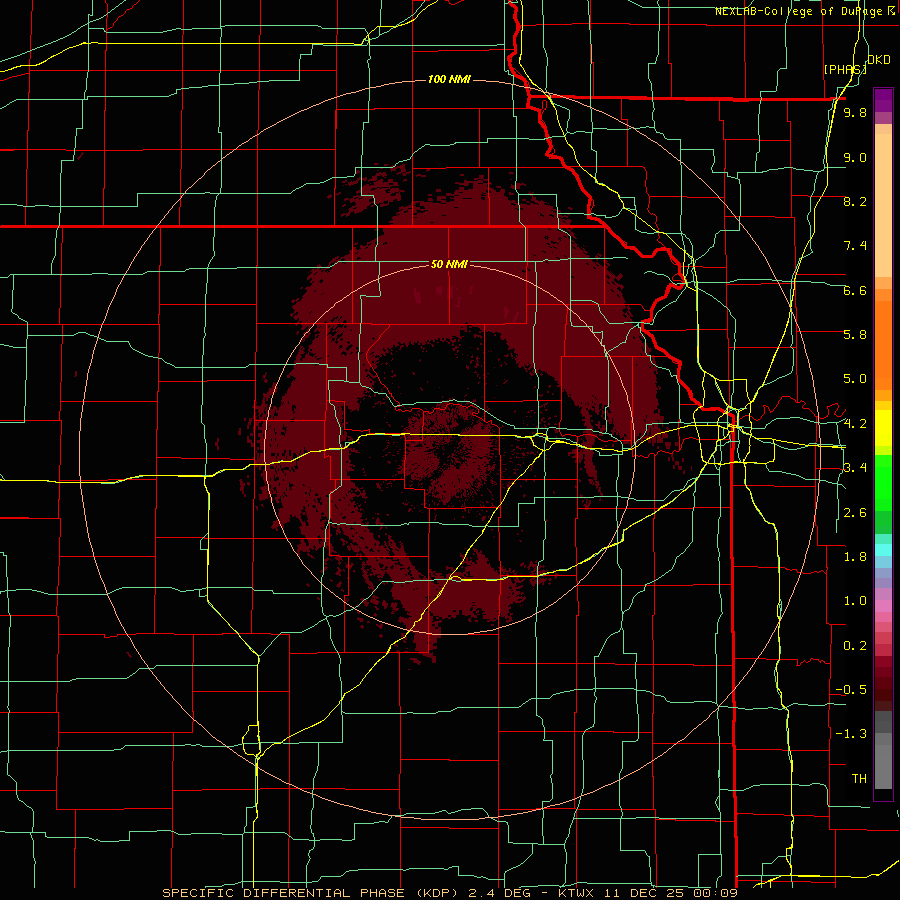Screen dimensions: 900x900
Task: Click the 9.8 scale value
Action: [855, 112]
